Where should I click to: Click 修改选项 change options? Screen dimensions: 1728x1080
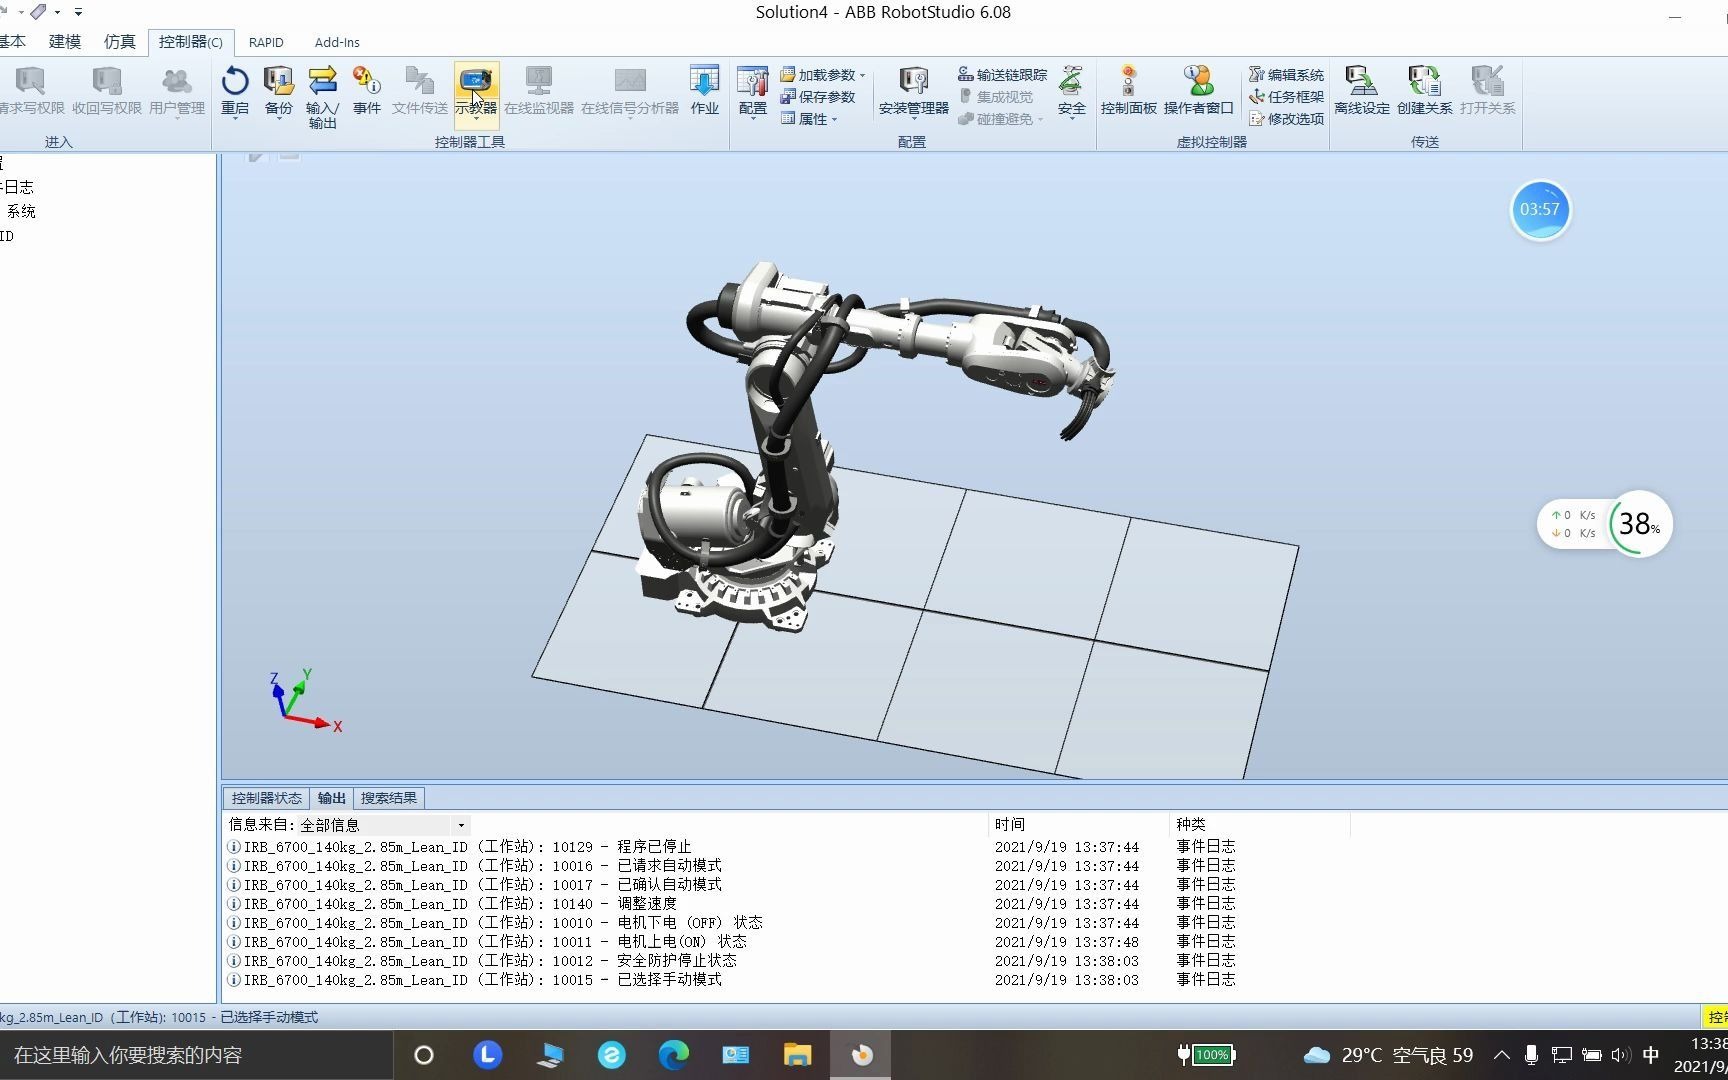1286,119
